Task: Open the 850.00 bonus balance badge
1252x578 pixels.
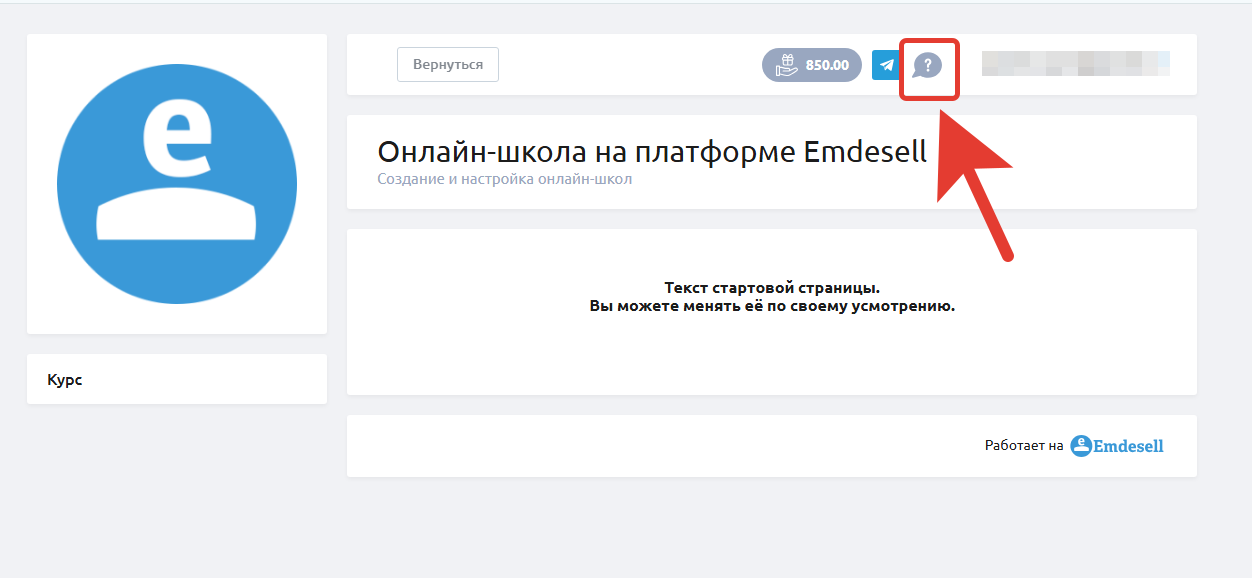Action: click(x=812, y=65)
